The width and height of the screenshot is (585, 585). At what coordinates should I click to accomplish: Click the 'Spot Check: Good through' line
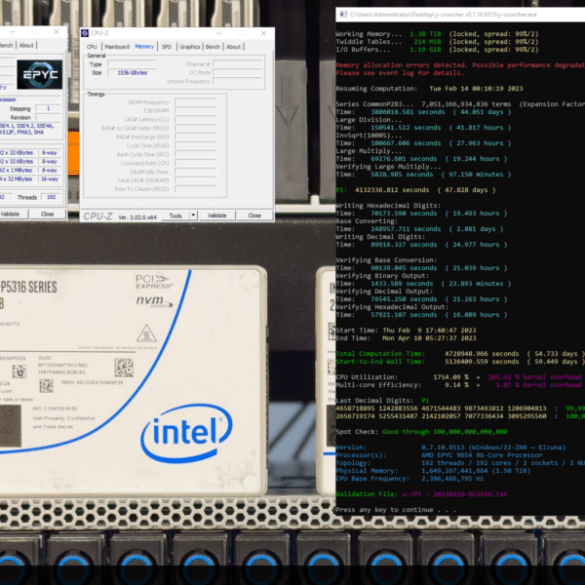(x=422, y=432)
